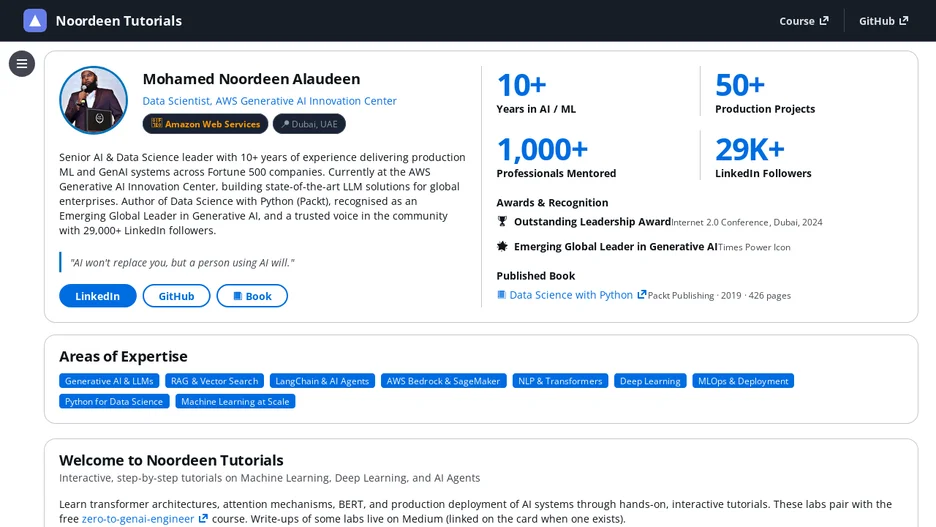This screenshot has height=527, width=936.
Task: Click the Noordeen Tutorials triangle logo
Action: (x=35, y=21)
